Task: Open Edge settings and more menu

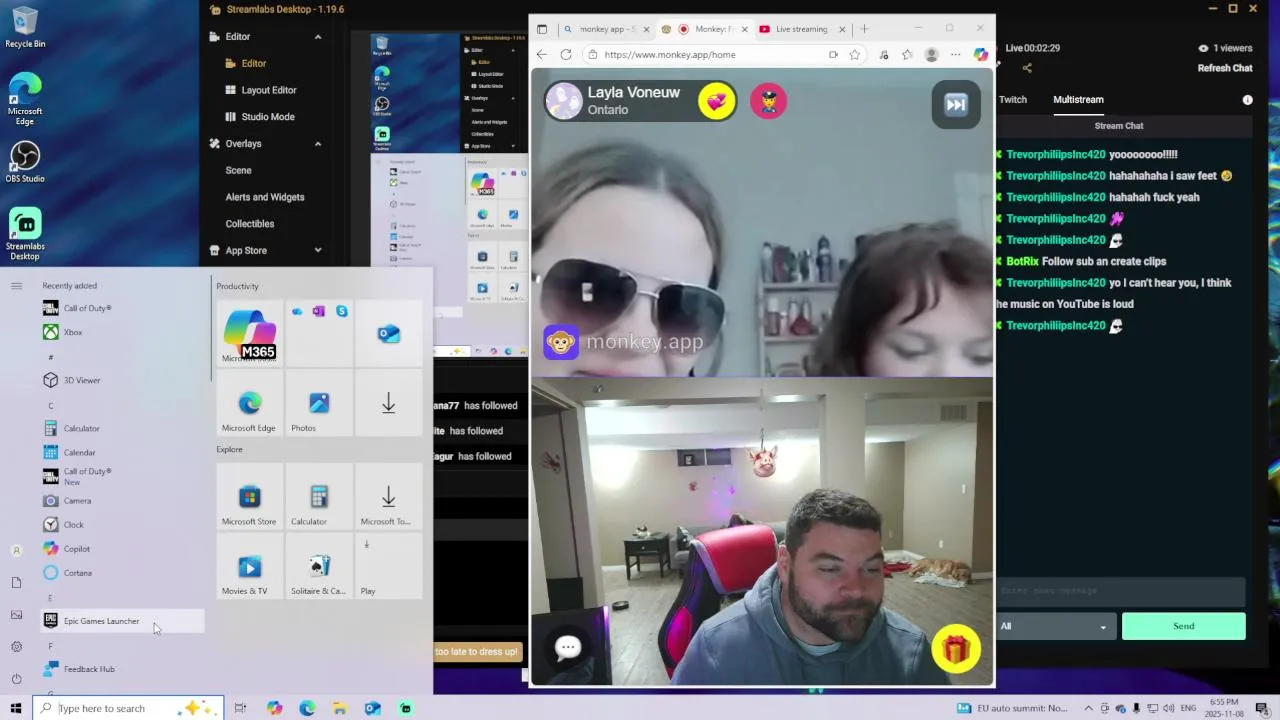Action: tap(956, 55)
